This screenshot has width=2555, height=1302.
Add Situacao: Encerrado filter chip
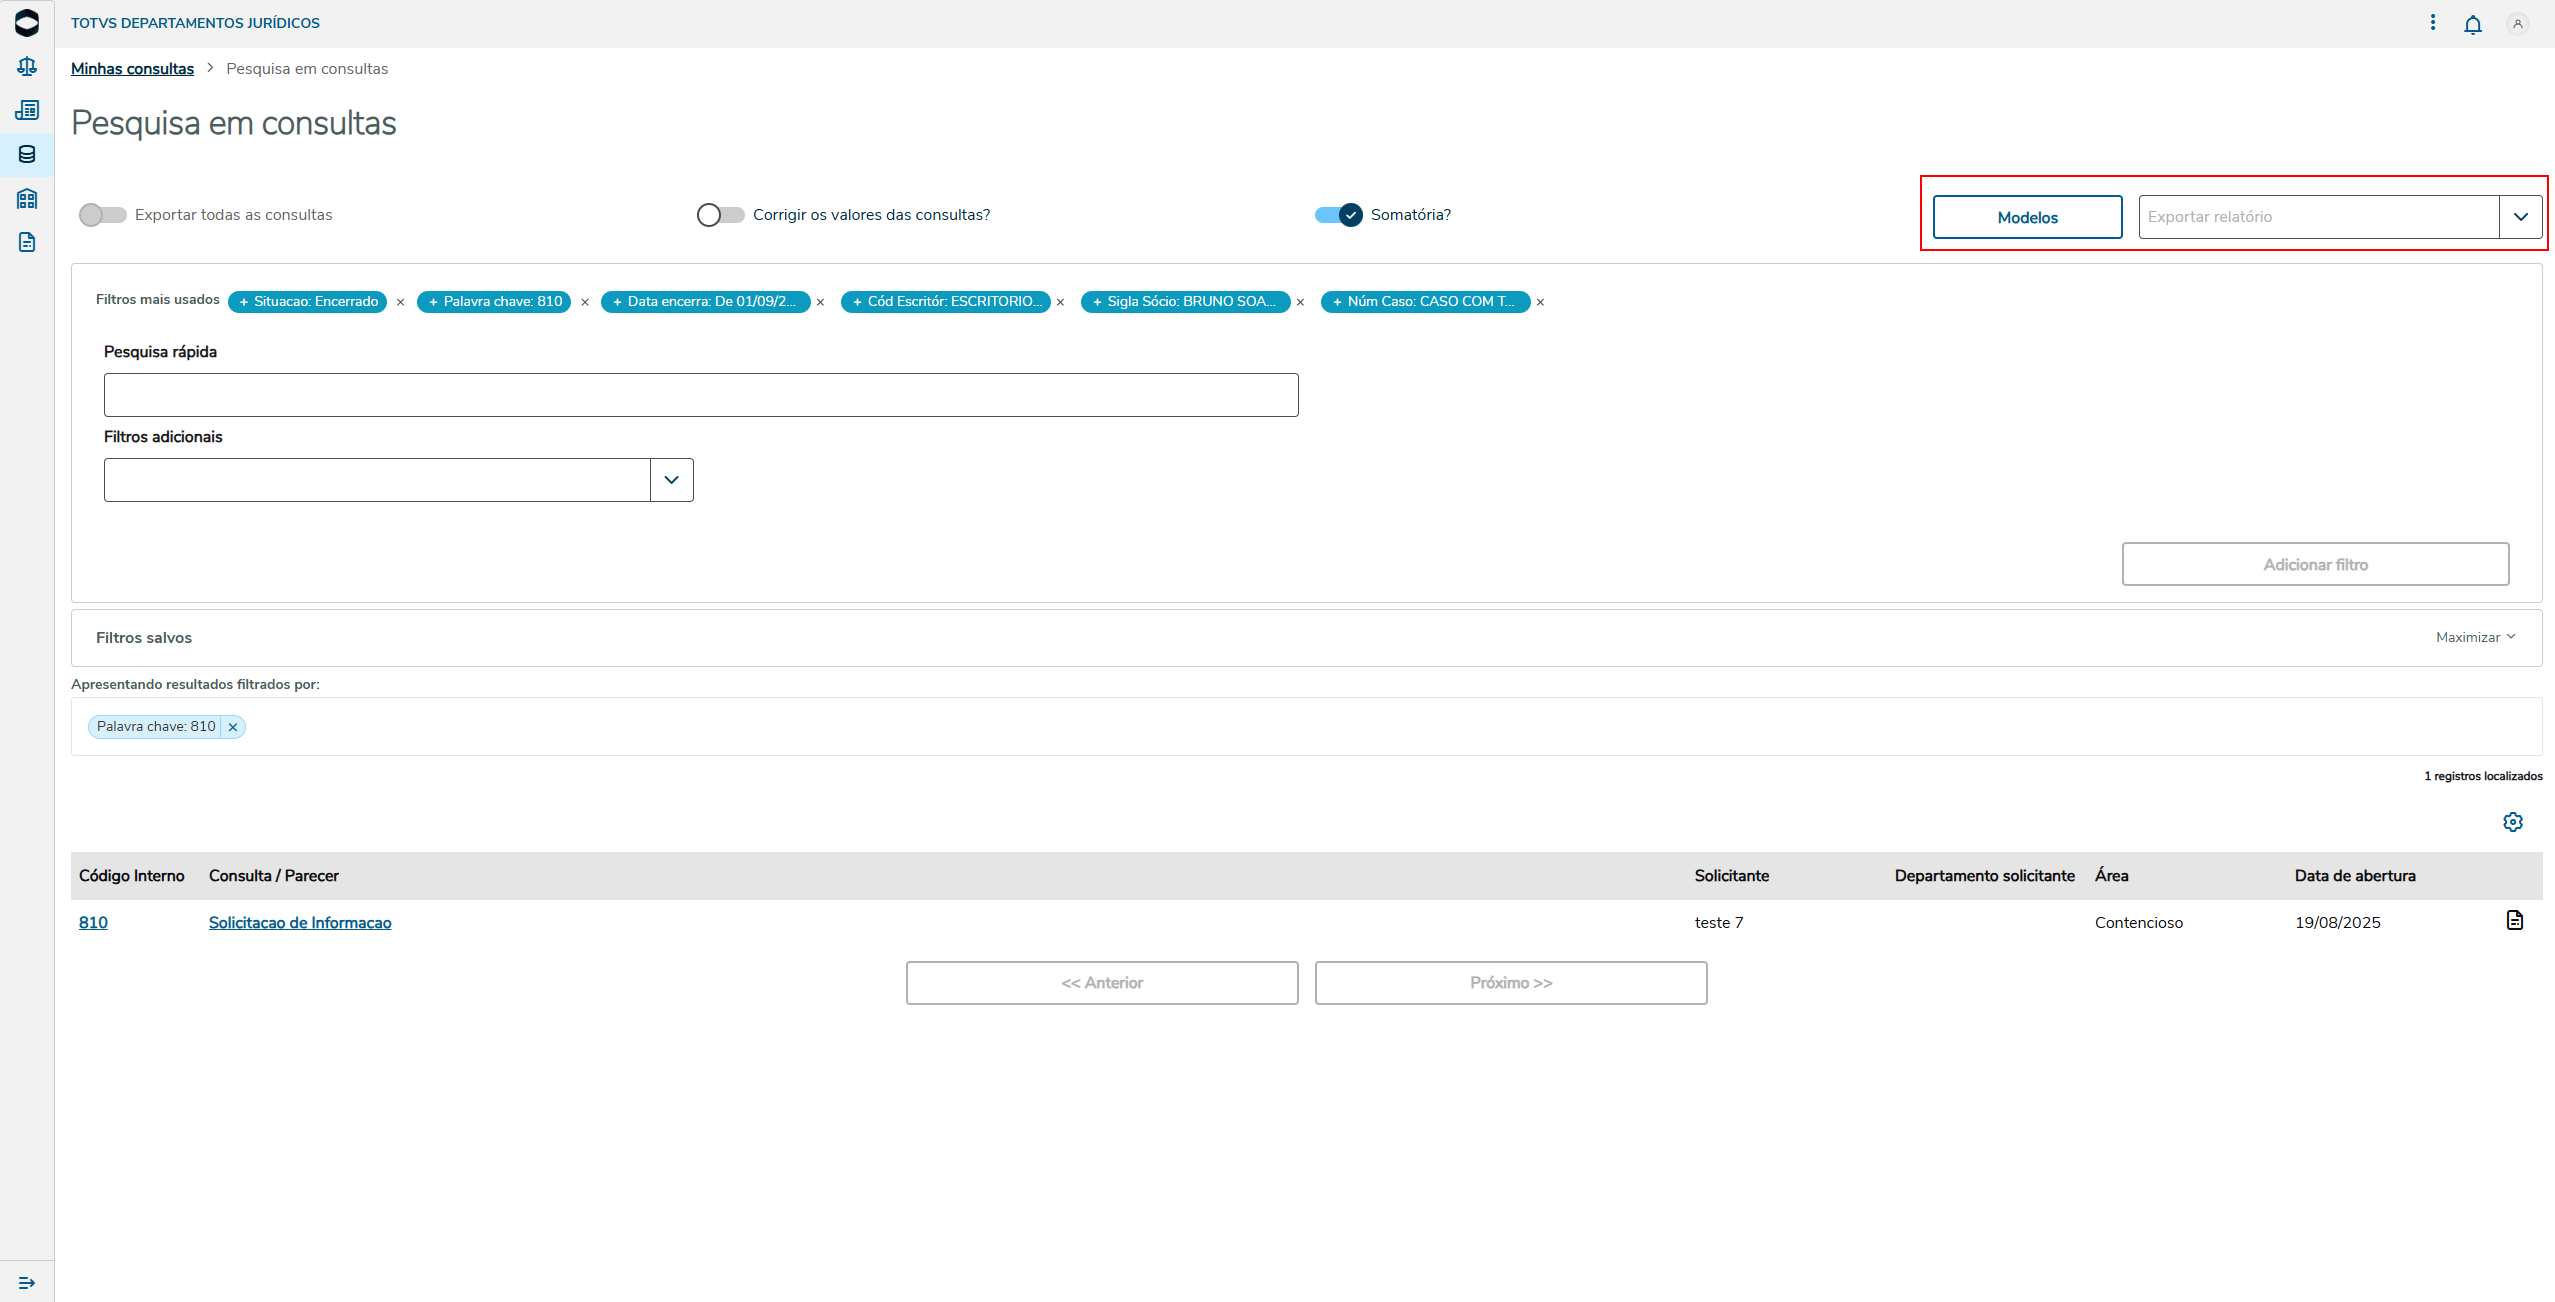click(x=307, y=302)
